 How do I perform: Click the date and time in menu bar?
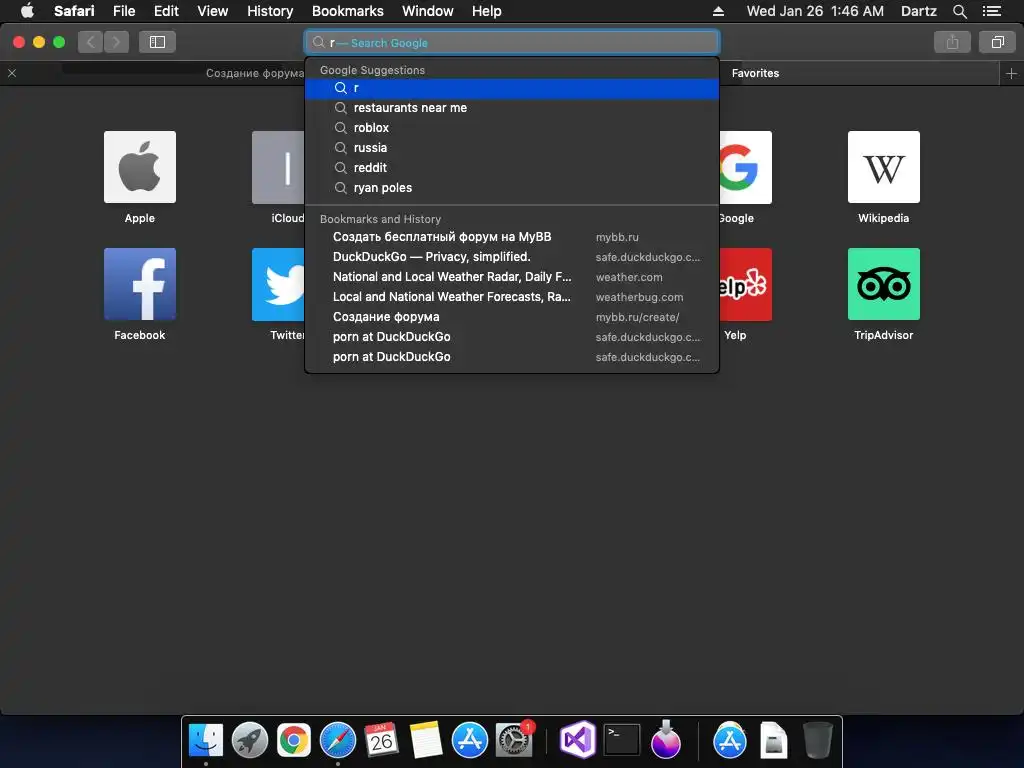click(x=815, y=11)
